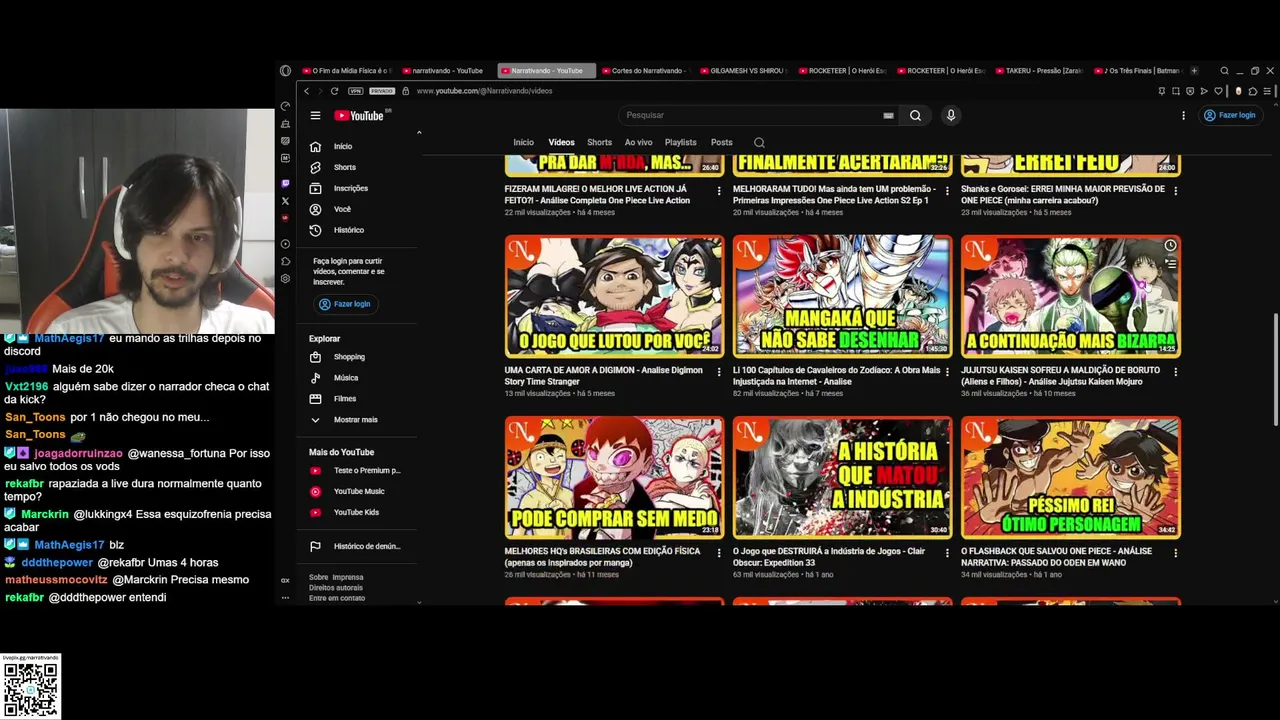Click Fazer login button in the sidebar

[345, 304]
